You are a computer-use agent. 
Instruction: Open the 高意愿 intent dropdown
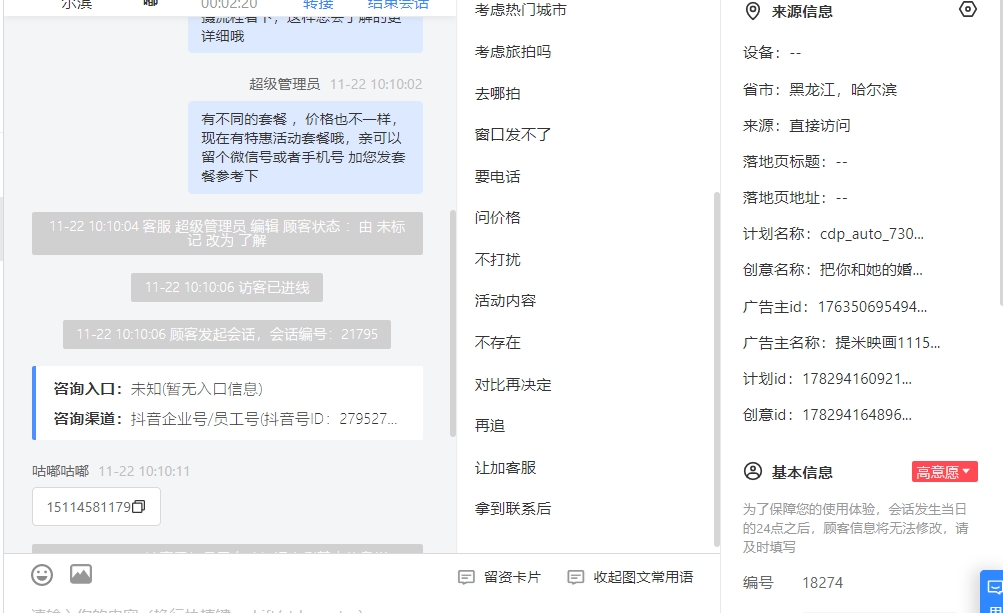pyautogui.click(x=944, y=472)
